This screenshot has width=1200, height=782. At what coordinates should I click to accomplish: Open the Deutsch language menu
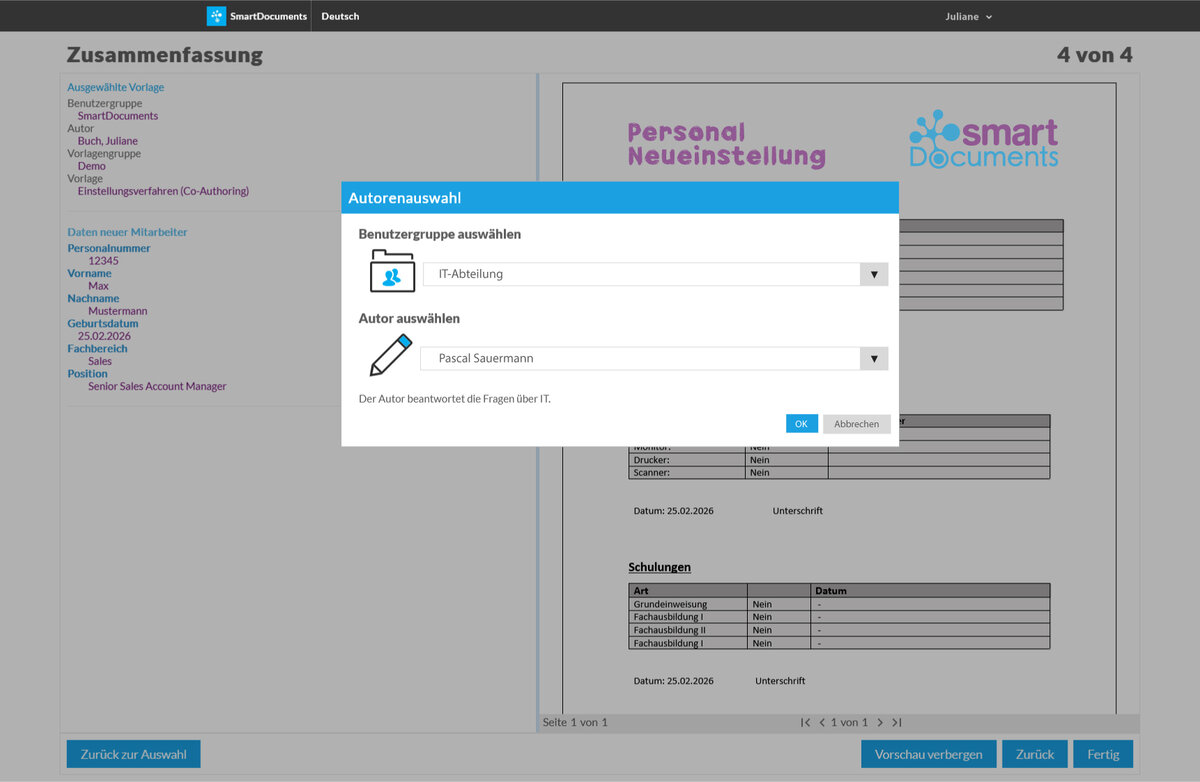(340, 16)
